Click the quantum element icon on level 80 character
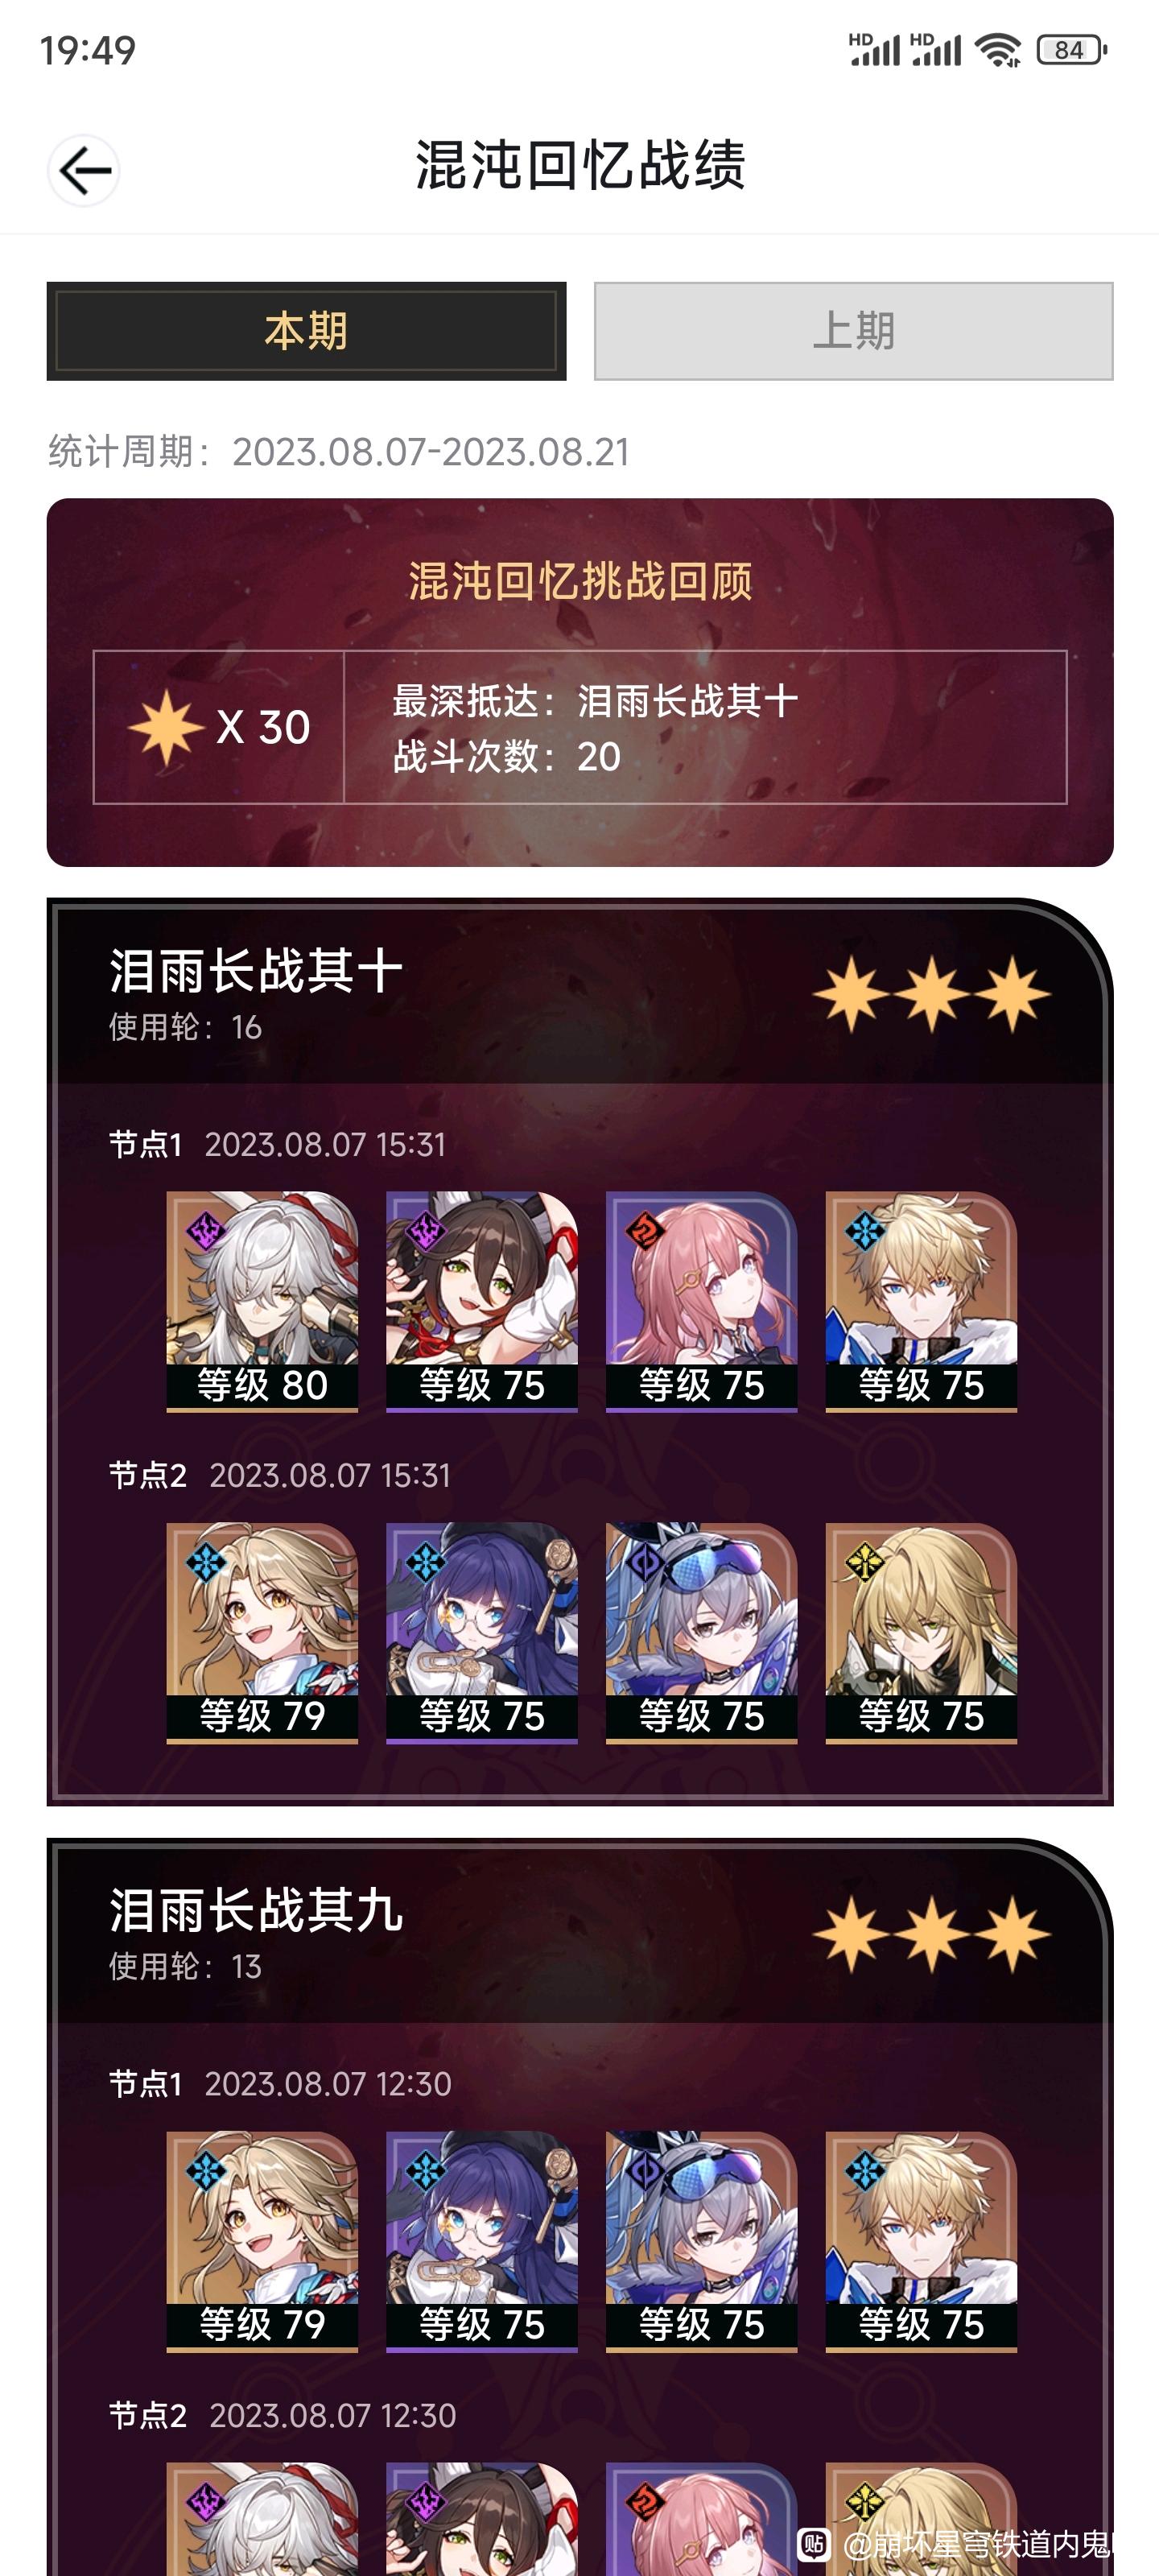 pos(205,1230)
